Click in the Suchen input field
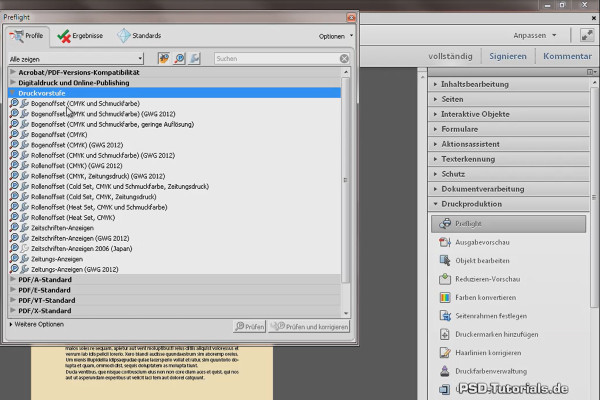The image size is (600, 400). pos(277,59)
